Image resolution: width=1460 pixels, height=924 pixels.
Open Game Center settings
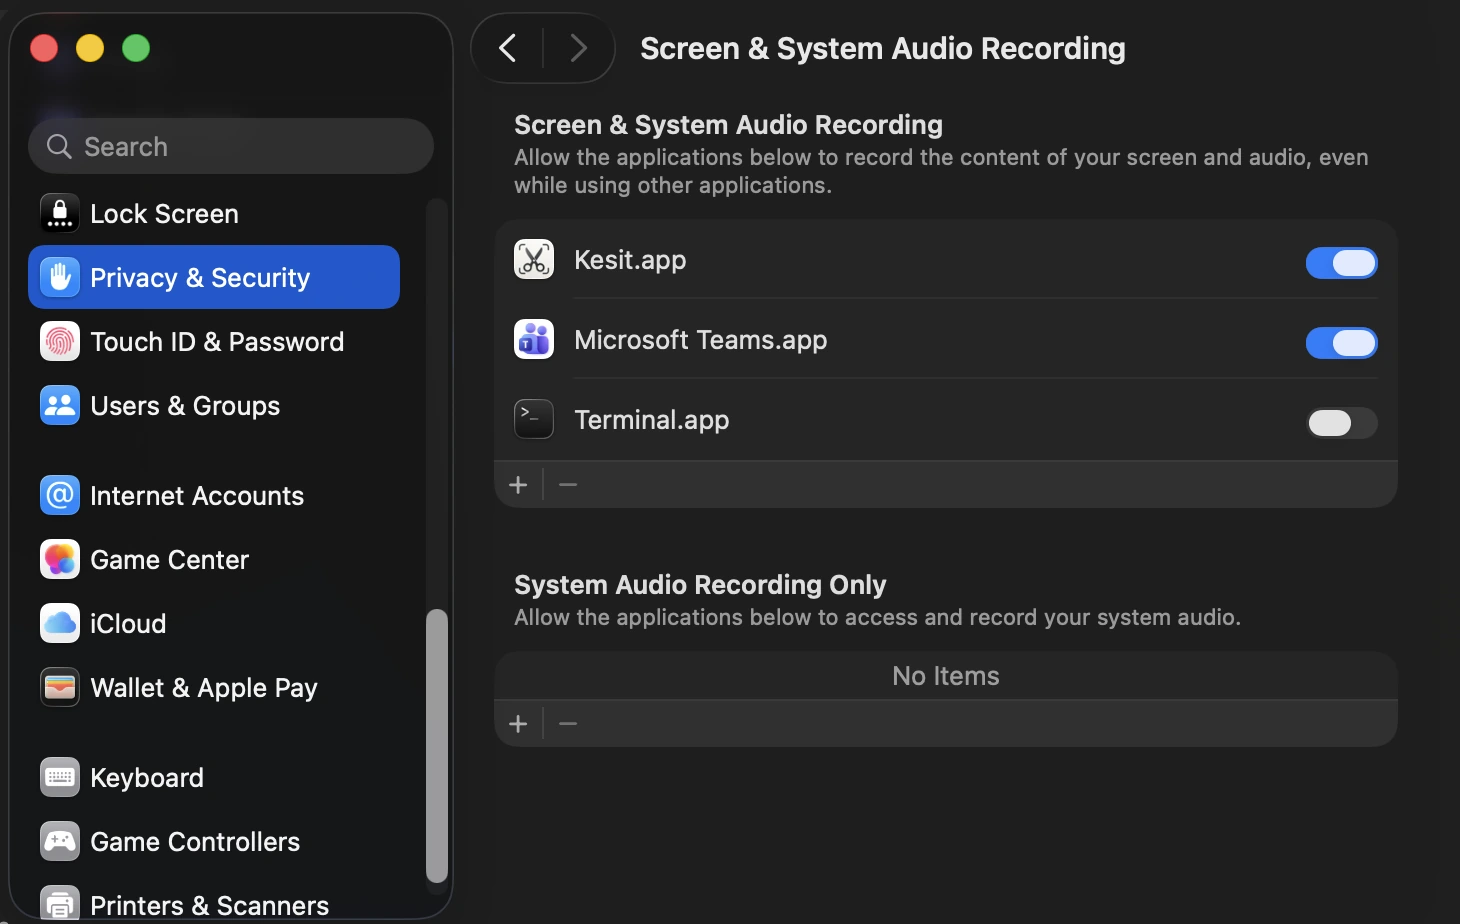click(x=214, y=559)
